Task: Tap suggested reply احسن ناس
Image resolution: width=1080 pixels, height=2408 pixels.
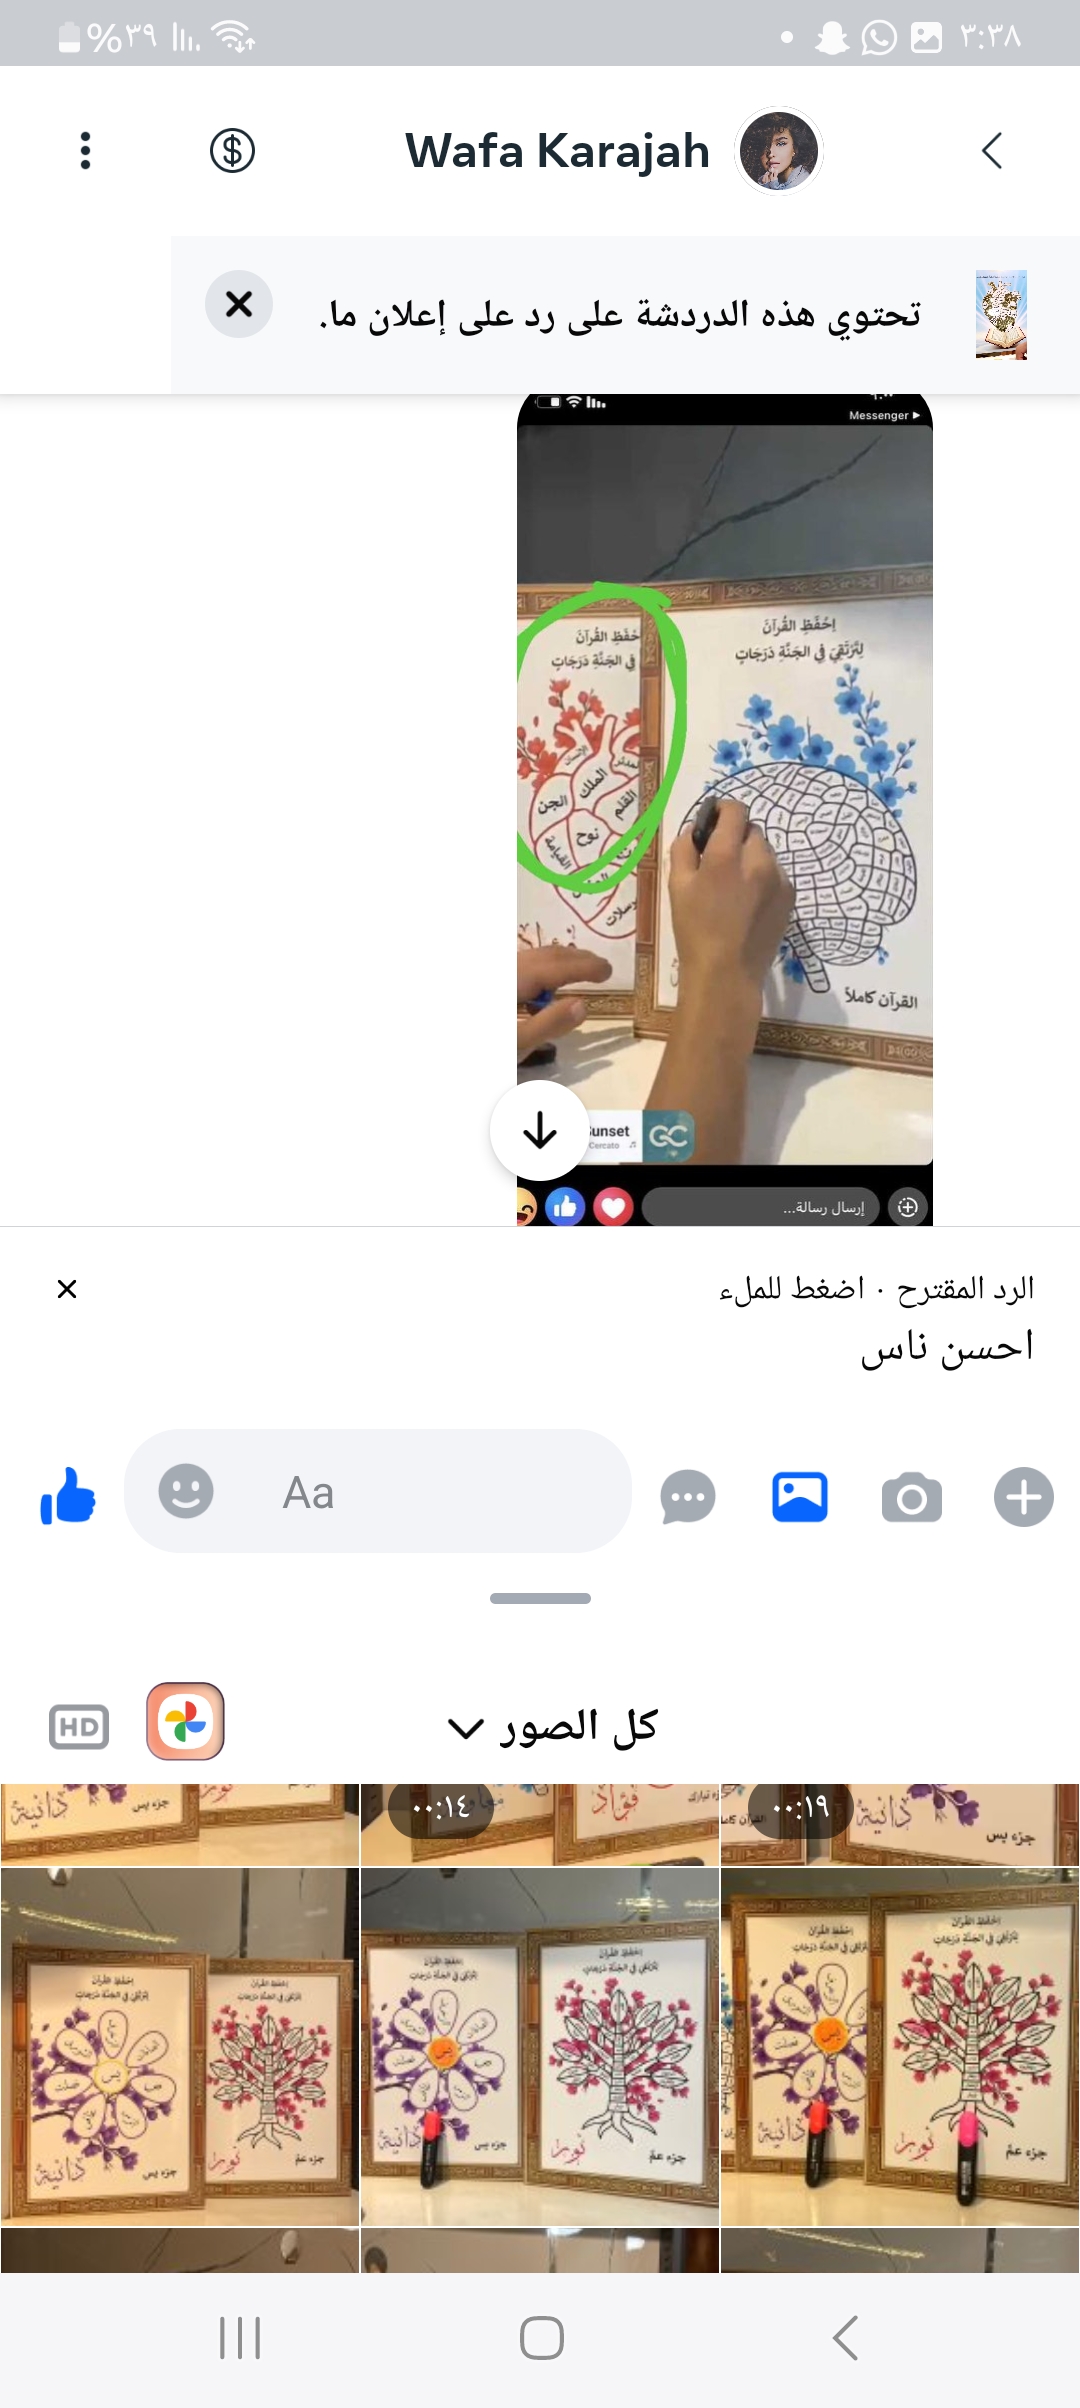Action: [947, 1347]
